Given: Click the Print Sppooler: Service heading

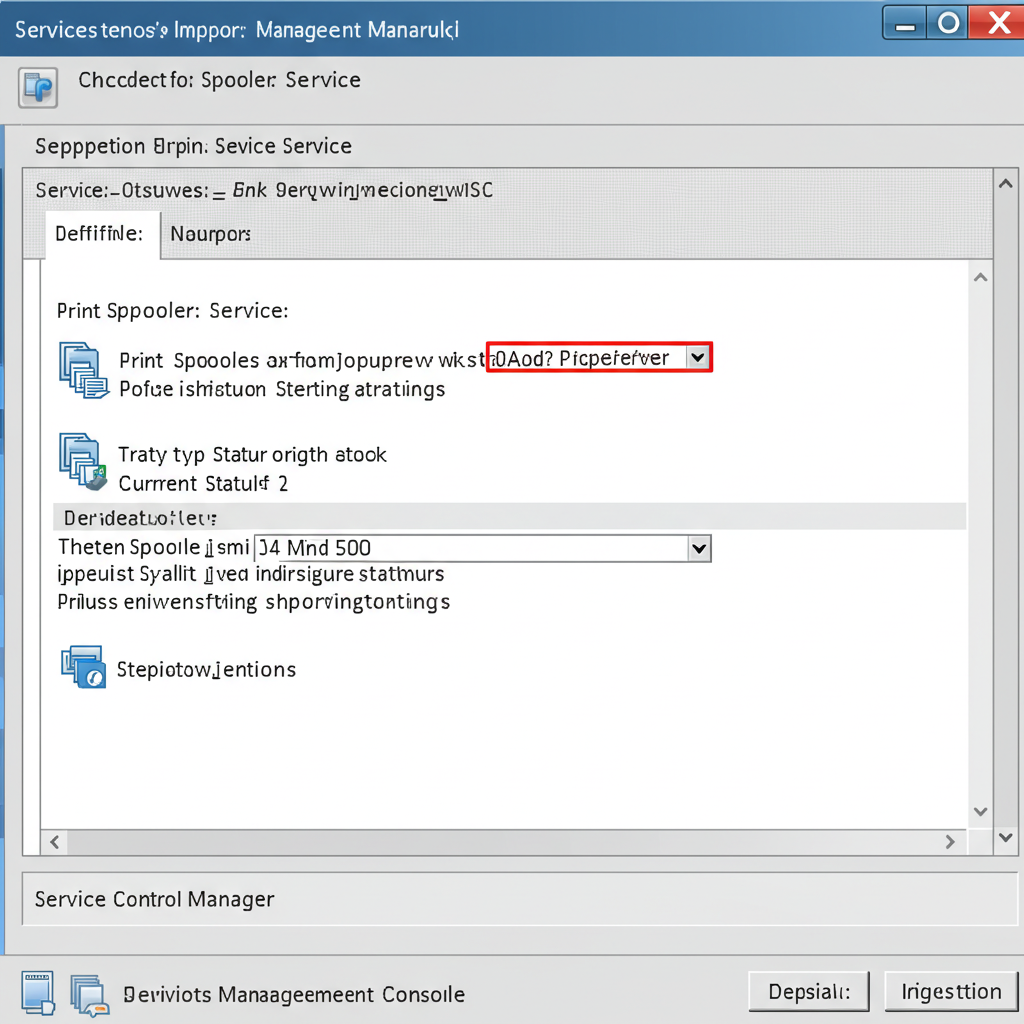Looking at the screenshot, I should 172,311.
